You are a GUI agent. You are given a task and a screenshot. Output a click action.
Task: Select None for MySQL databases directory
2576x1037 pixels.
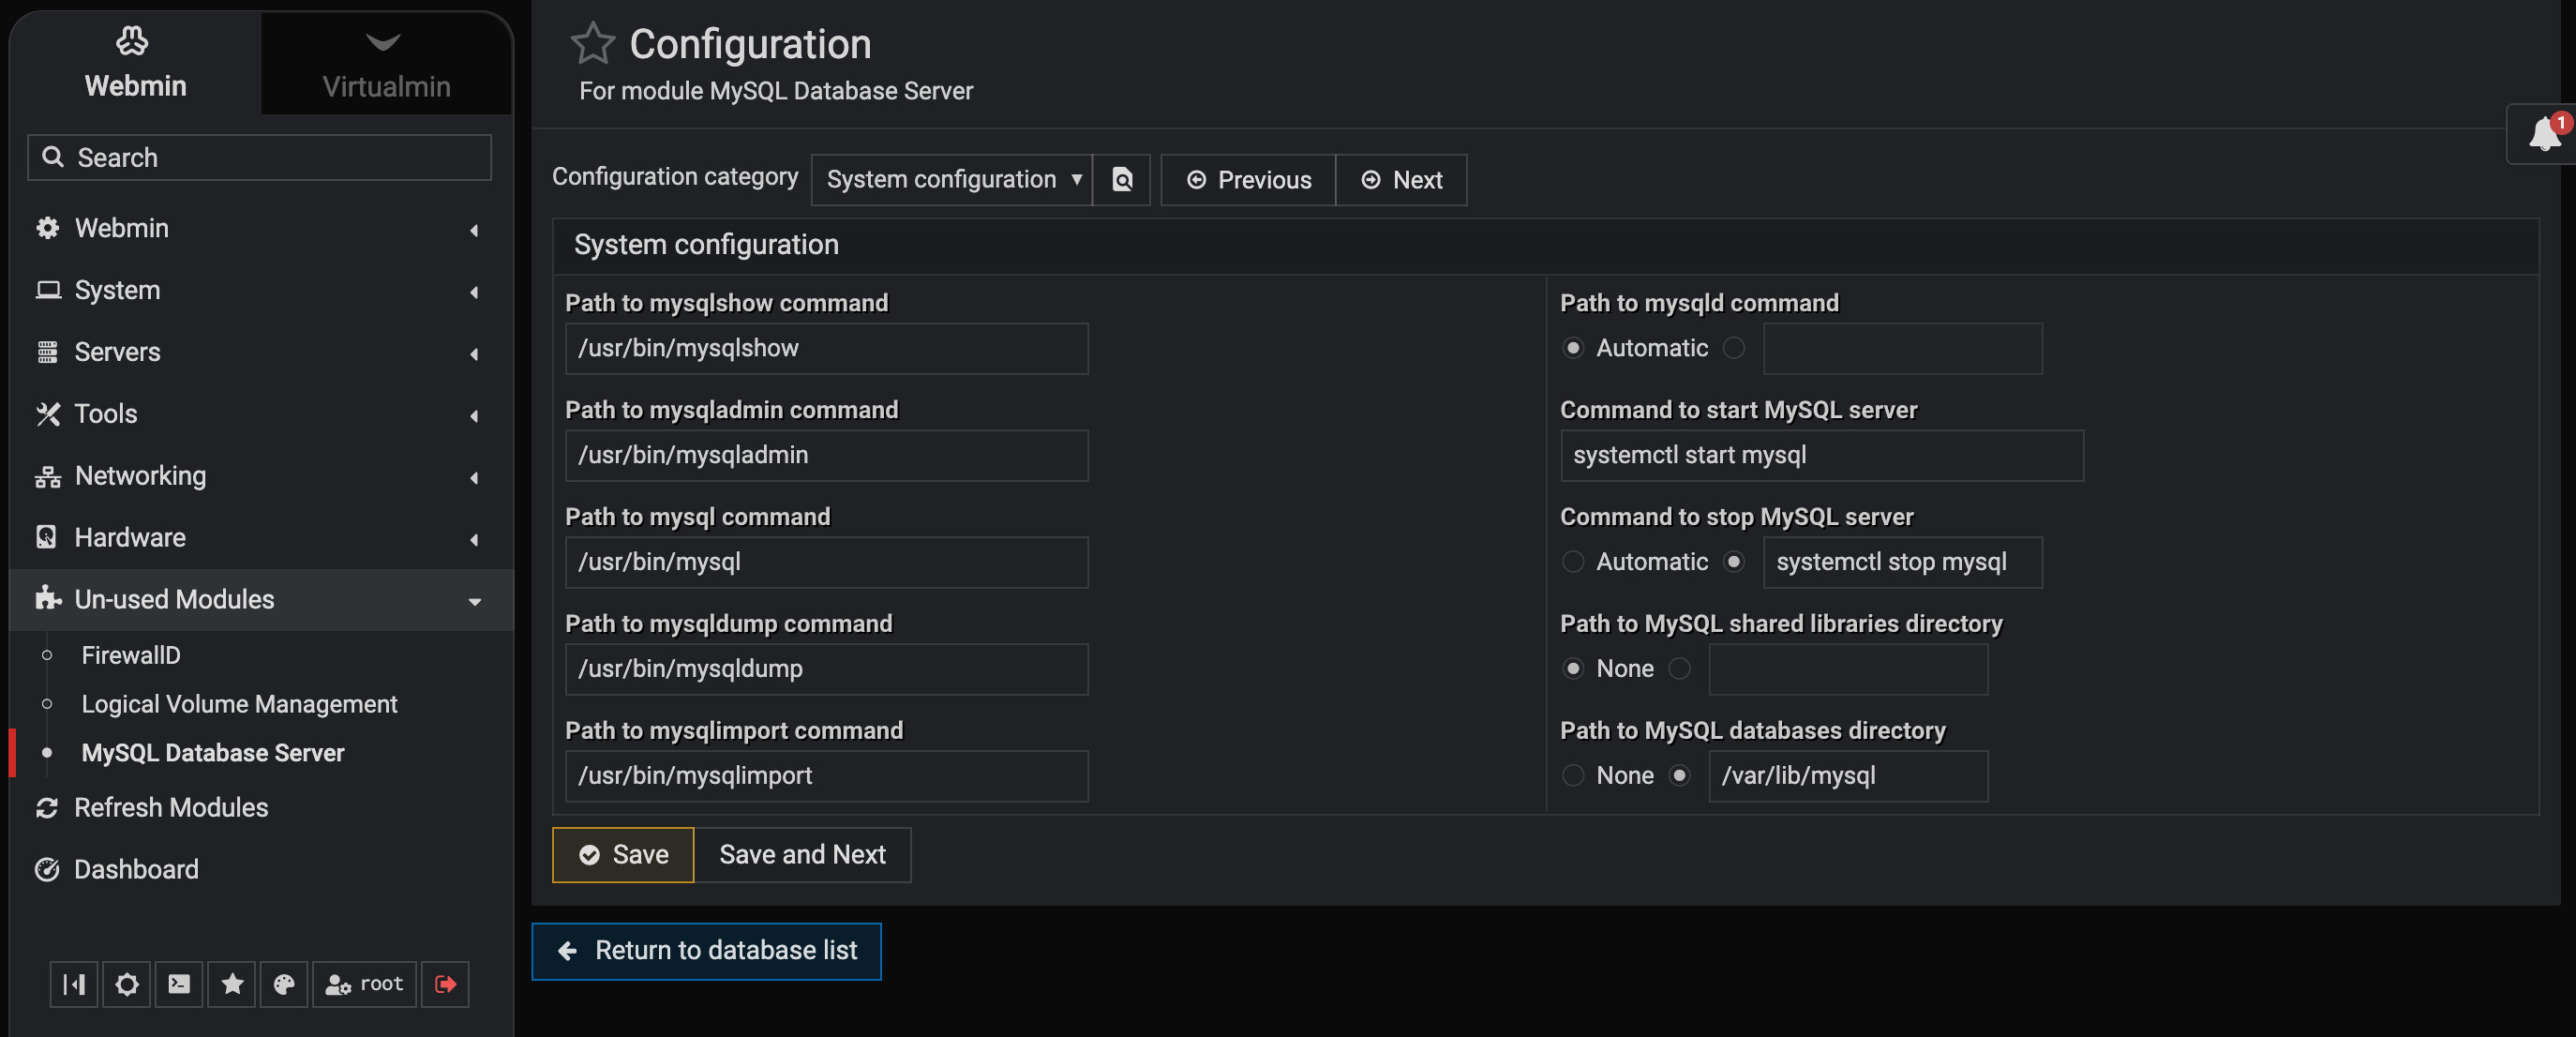[x=1573, y=776]
